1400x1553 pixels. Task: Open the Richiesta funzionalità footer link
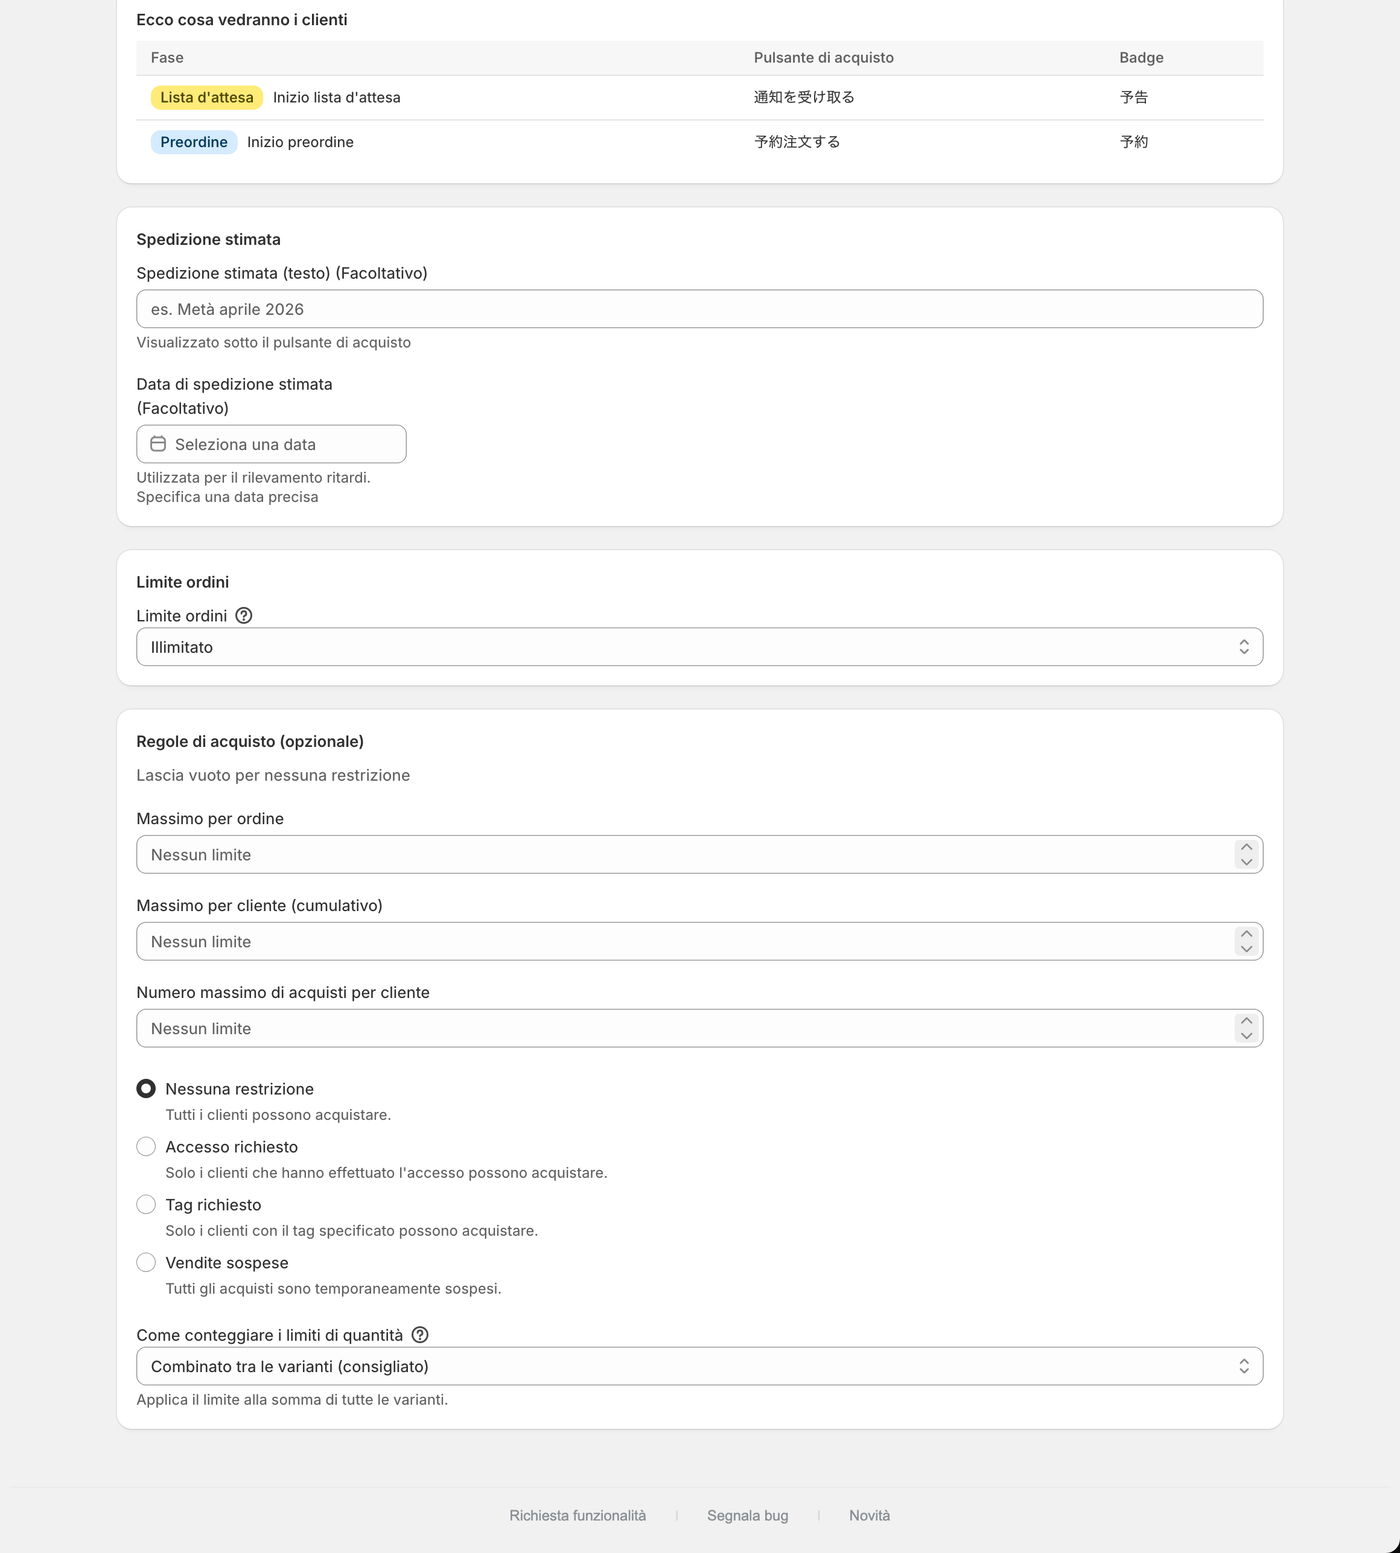[577, 1516]
